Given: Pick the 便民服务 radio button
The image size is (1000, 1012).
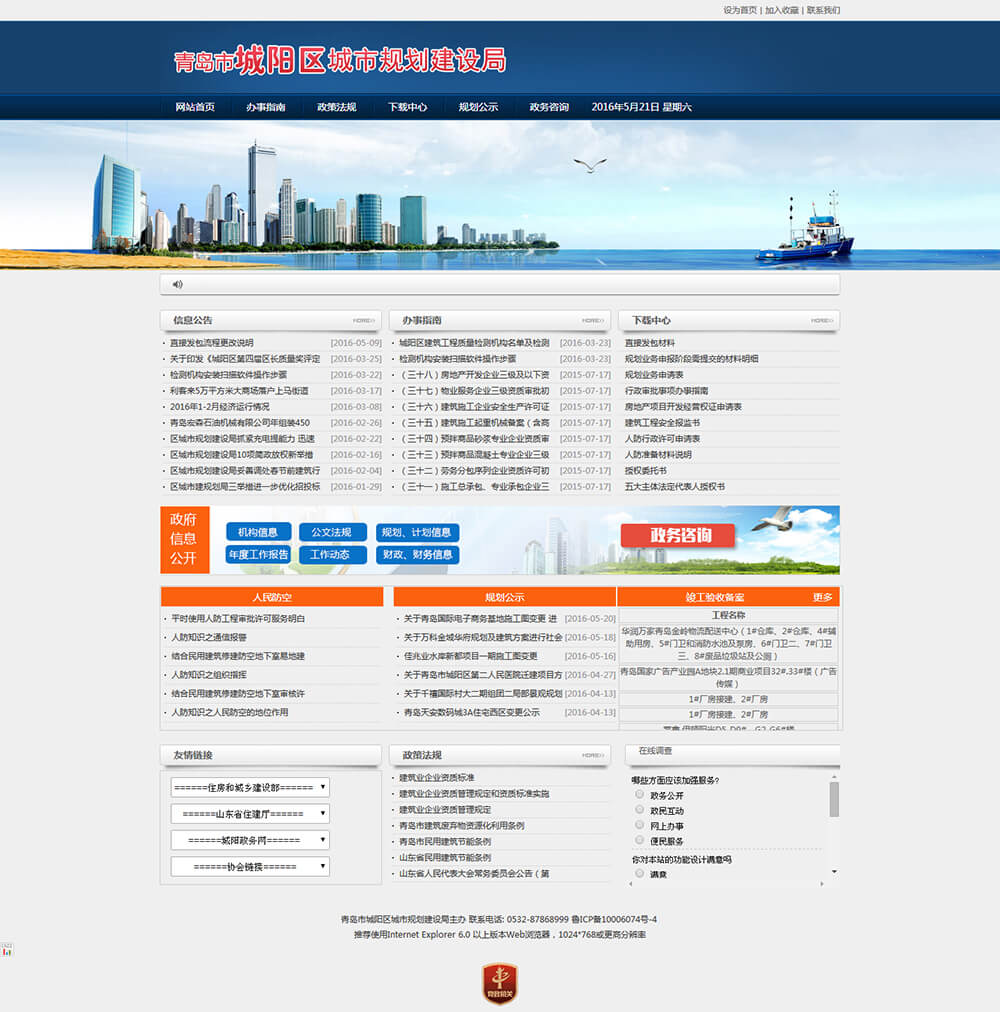Looking at the screenshot, I should click(x=640, y=840).
